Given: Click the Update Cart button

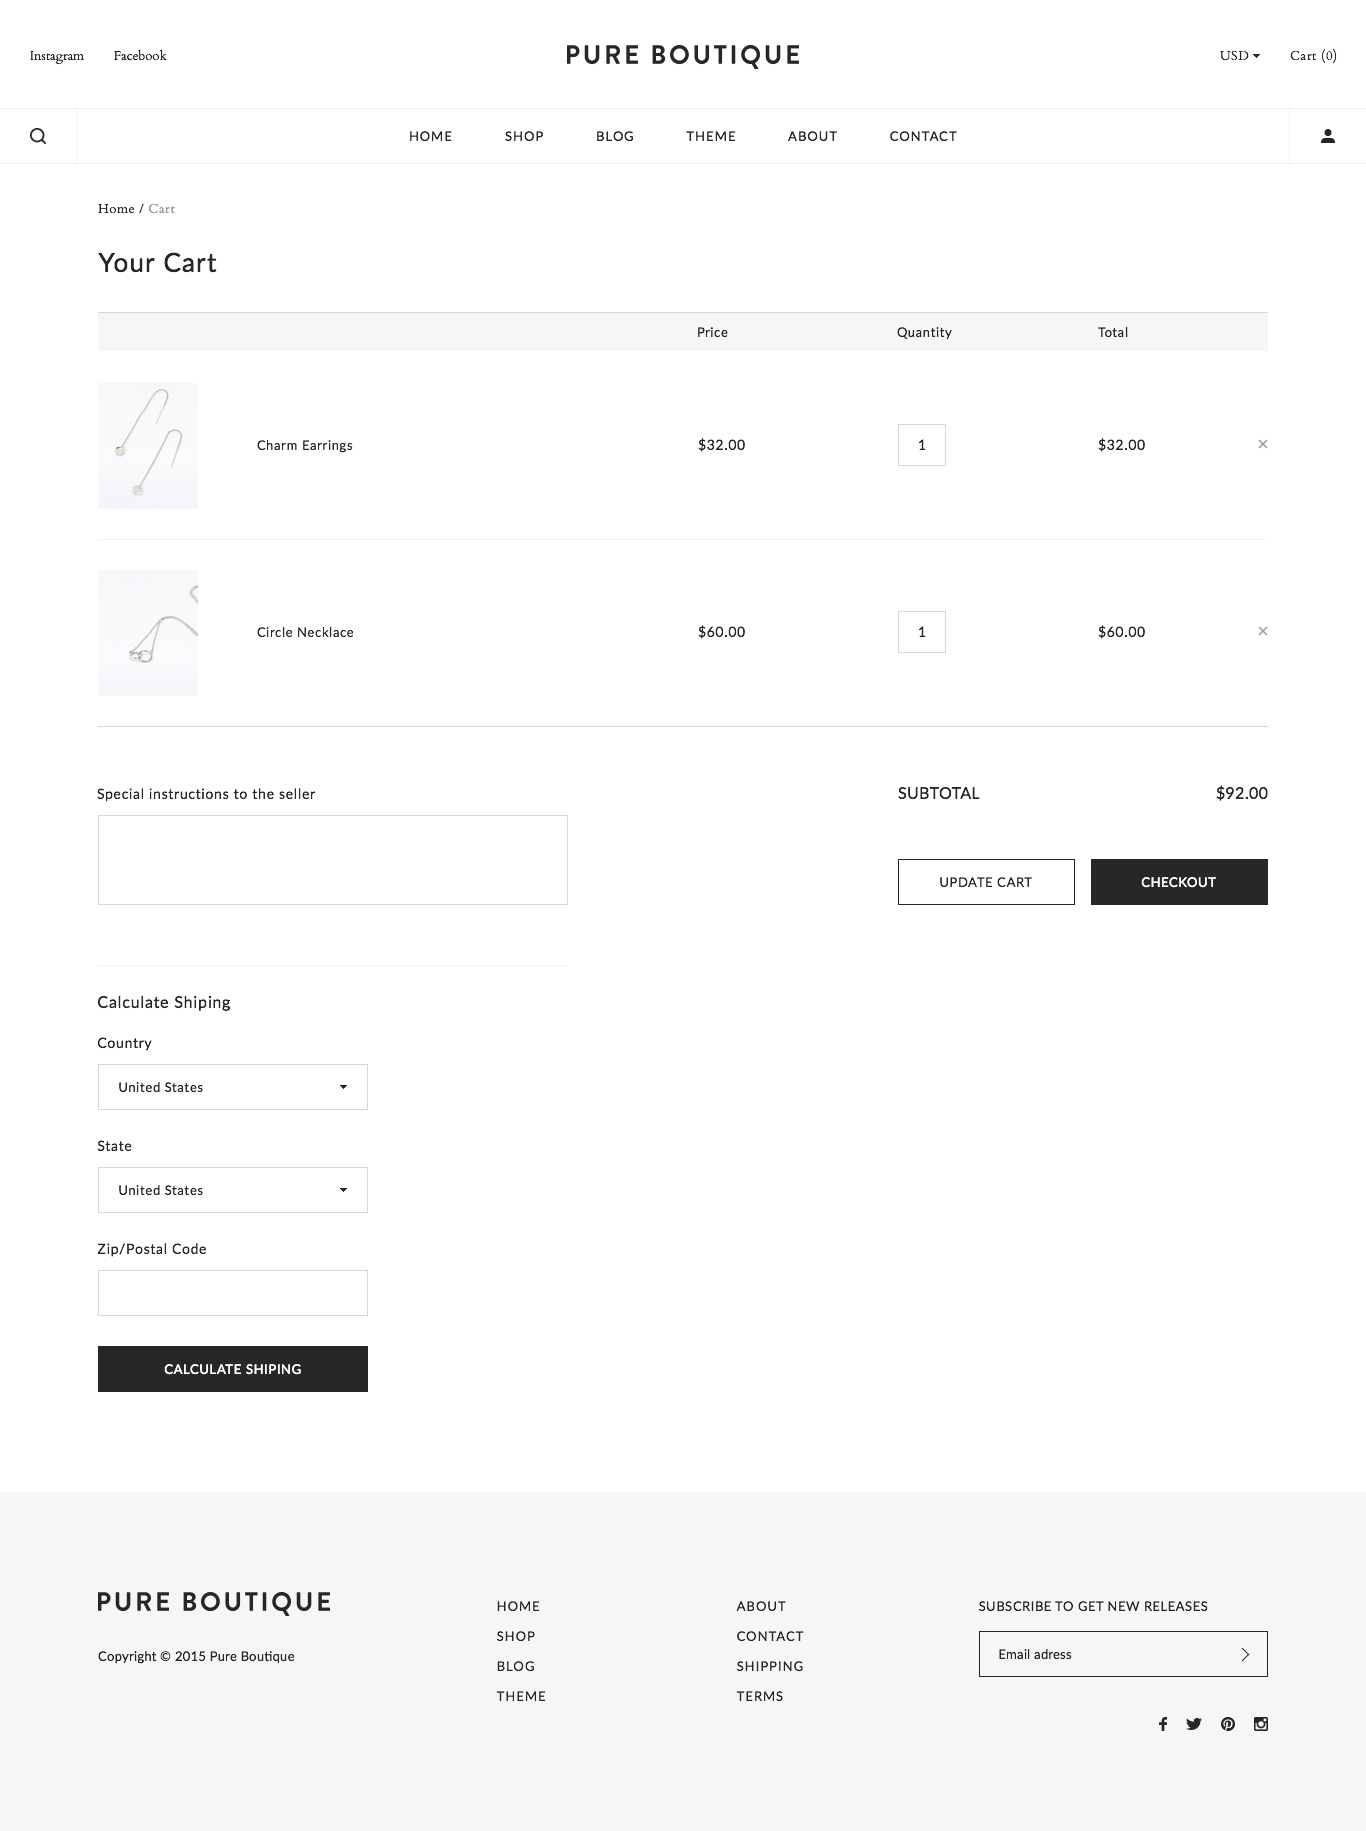Looking at the screenshot, I should click(986, 882).
